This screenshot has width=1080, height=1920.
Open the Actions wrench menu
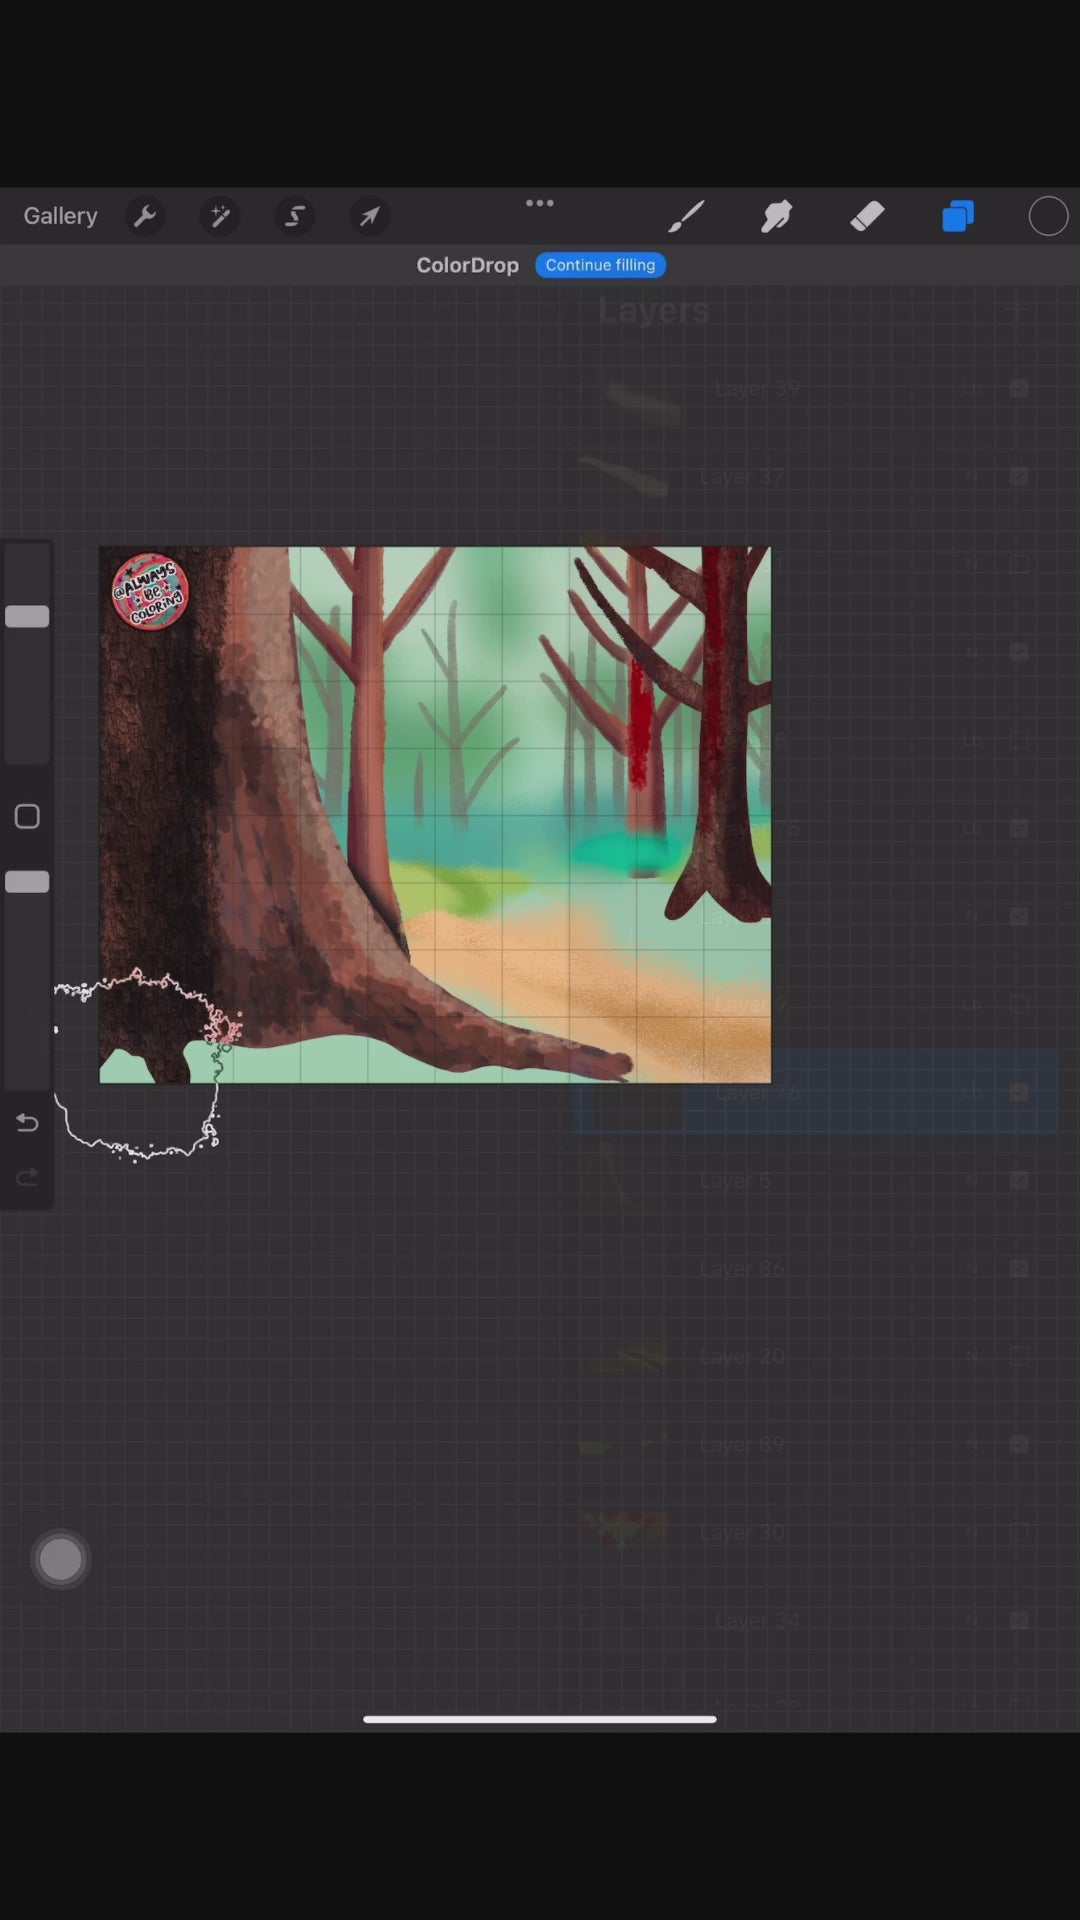[145, 216]
